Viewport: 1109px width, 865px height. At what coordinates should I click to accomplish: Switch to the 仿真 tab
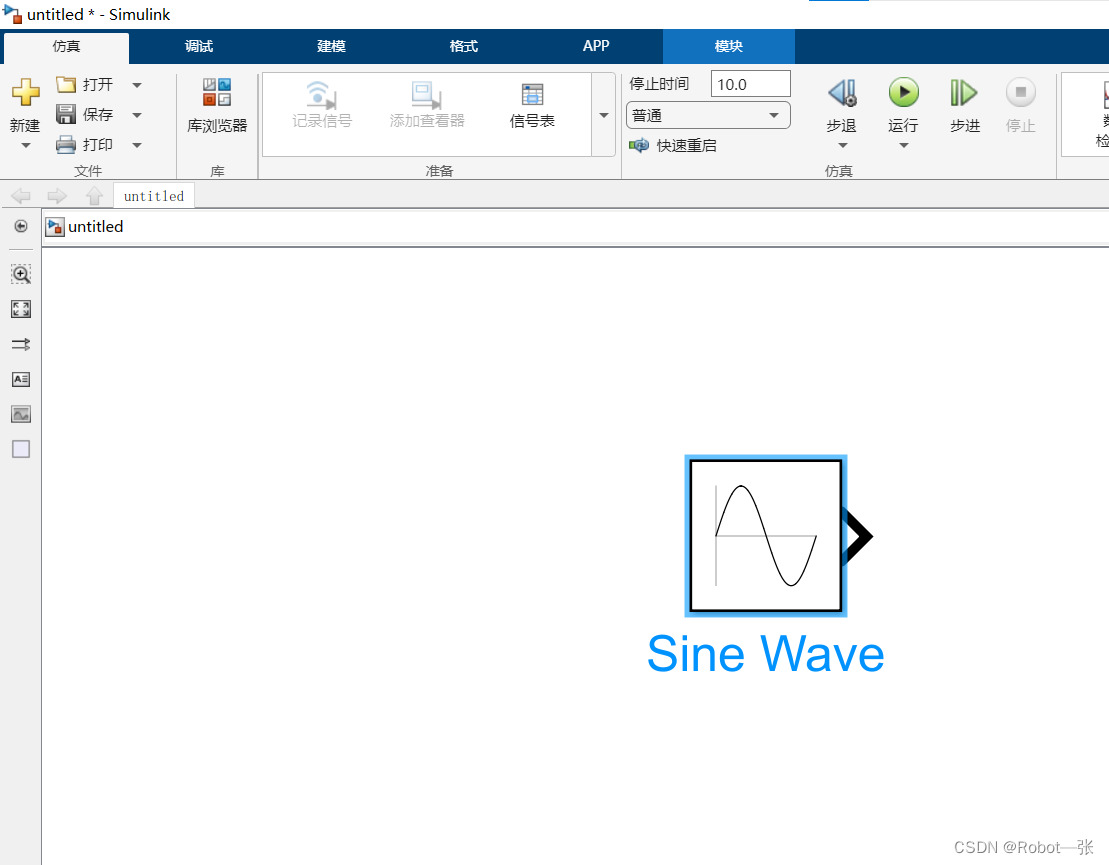(x=66, y=47)
